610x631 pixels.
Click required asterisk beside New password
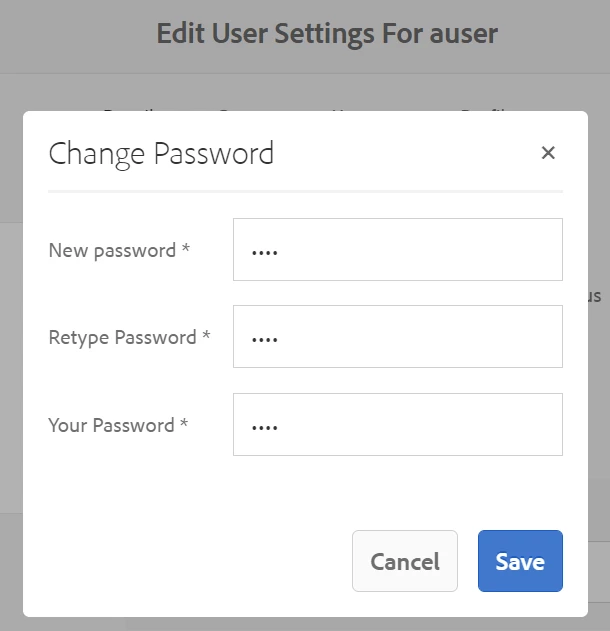(185, 247)
